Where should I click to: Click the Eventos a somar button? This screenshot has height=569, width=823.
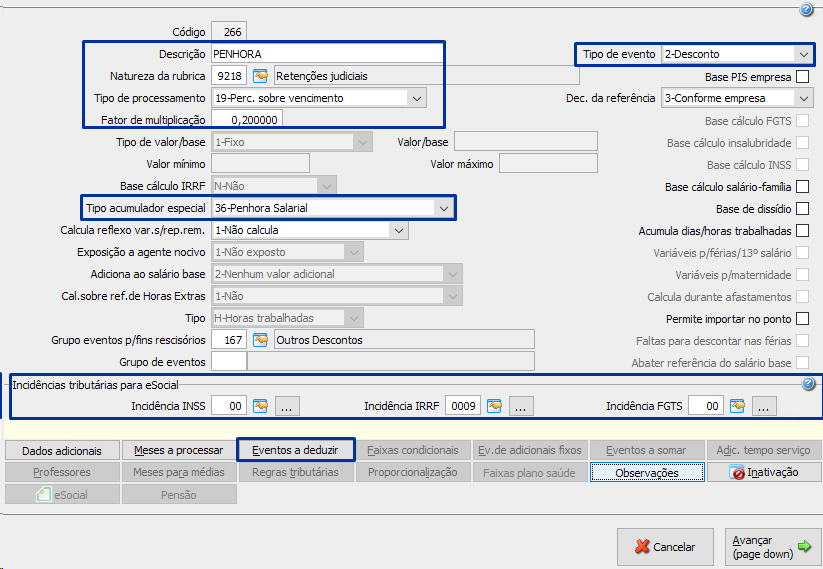click(x=646, y=450)
